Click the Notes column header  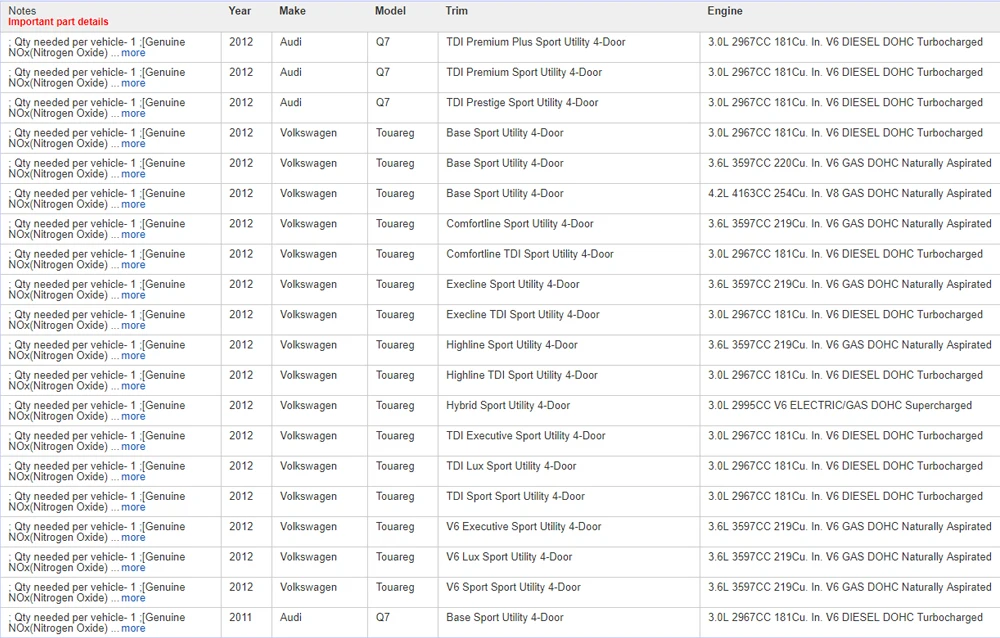click(22, 11)
